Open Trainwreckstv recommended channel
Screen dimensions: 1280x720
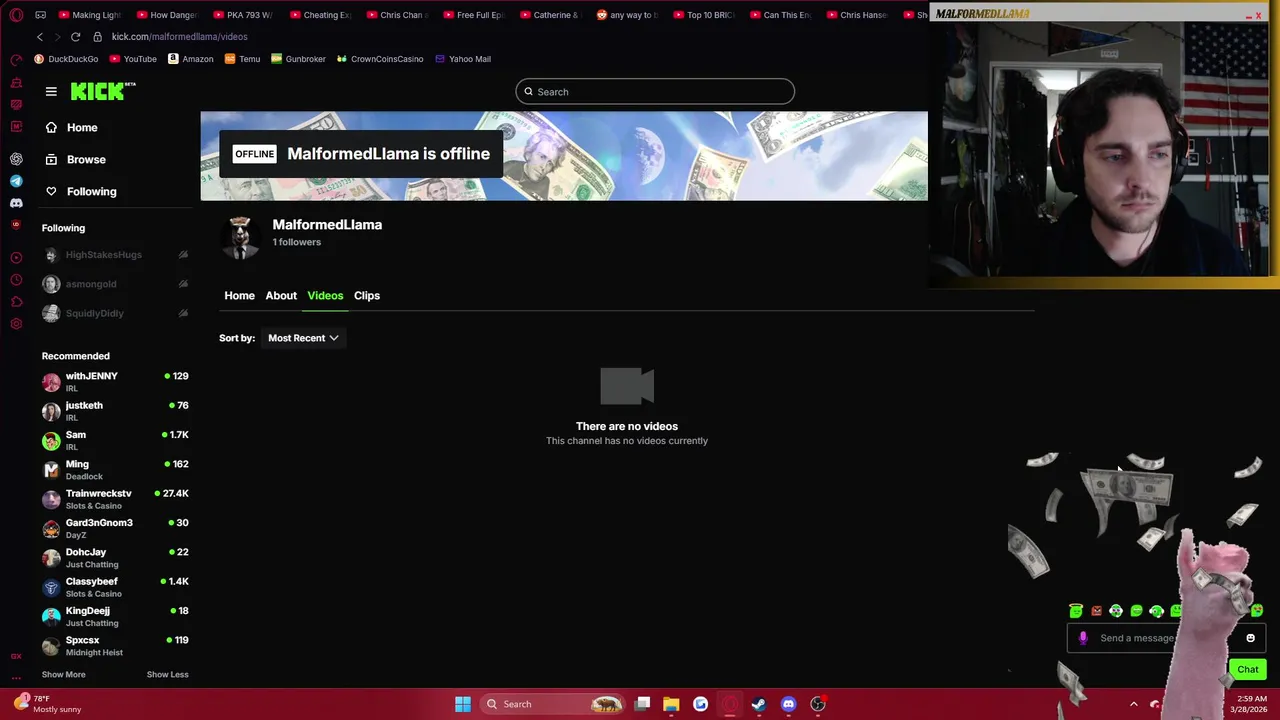[115, 499]
